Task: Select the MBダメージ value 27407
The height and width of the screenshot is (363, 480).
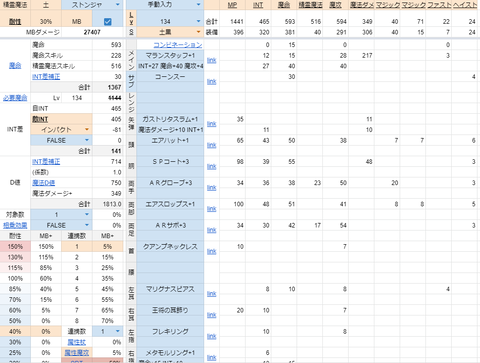Action: point(92,32)
